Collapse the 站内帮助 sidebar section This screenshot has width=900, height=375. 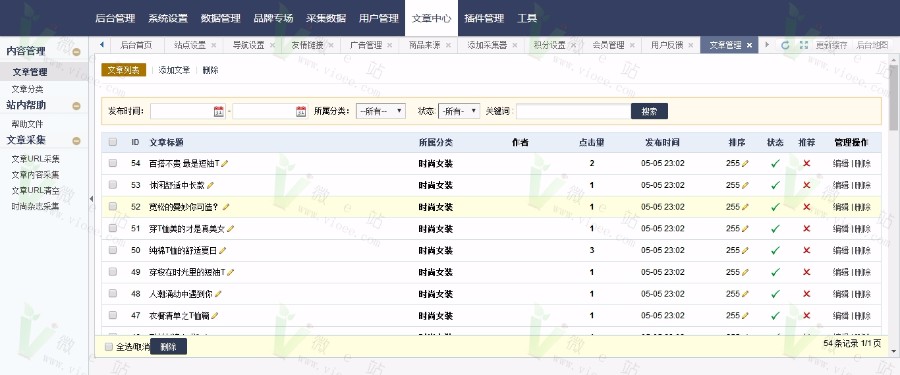76,106
